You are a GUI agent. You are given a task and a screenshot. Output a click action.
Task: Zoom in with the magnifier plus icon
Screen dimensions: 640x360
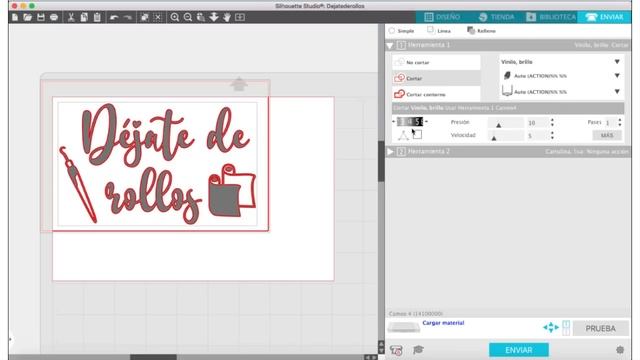coord(175,17)
